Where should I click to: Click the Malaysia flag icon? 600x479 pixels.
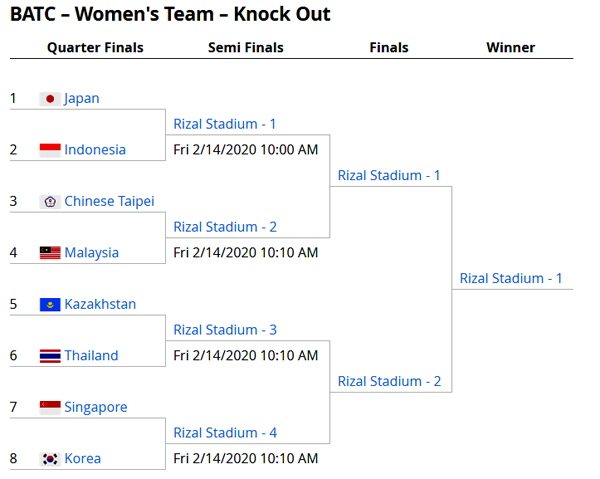click(50, 253)
